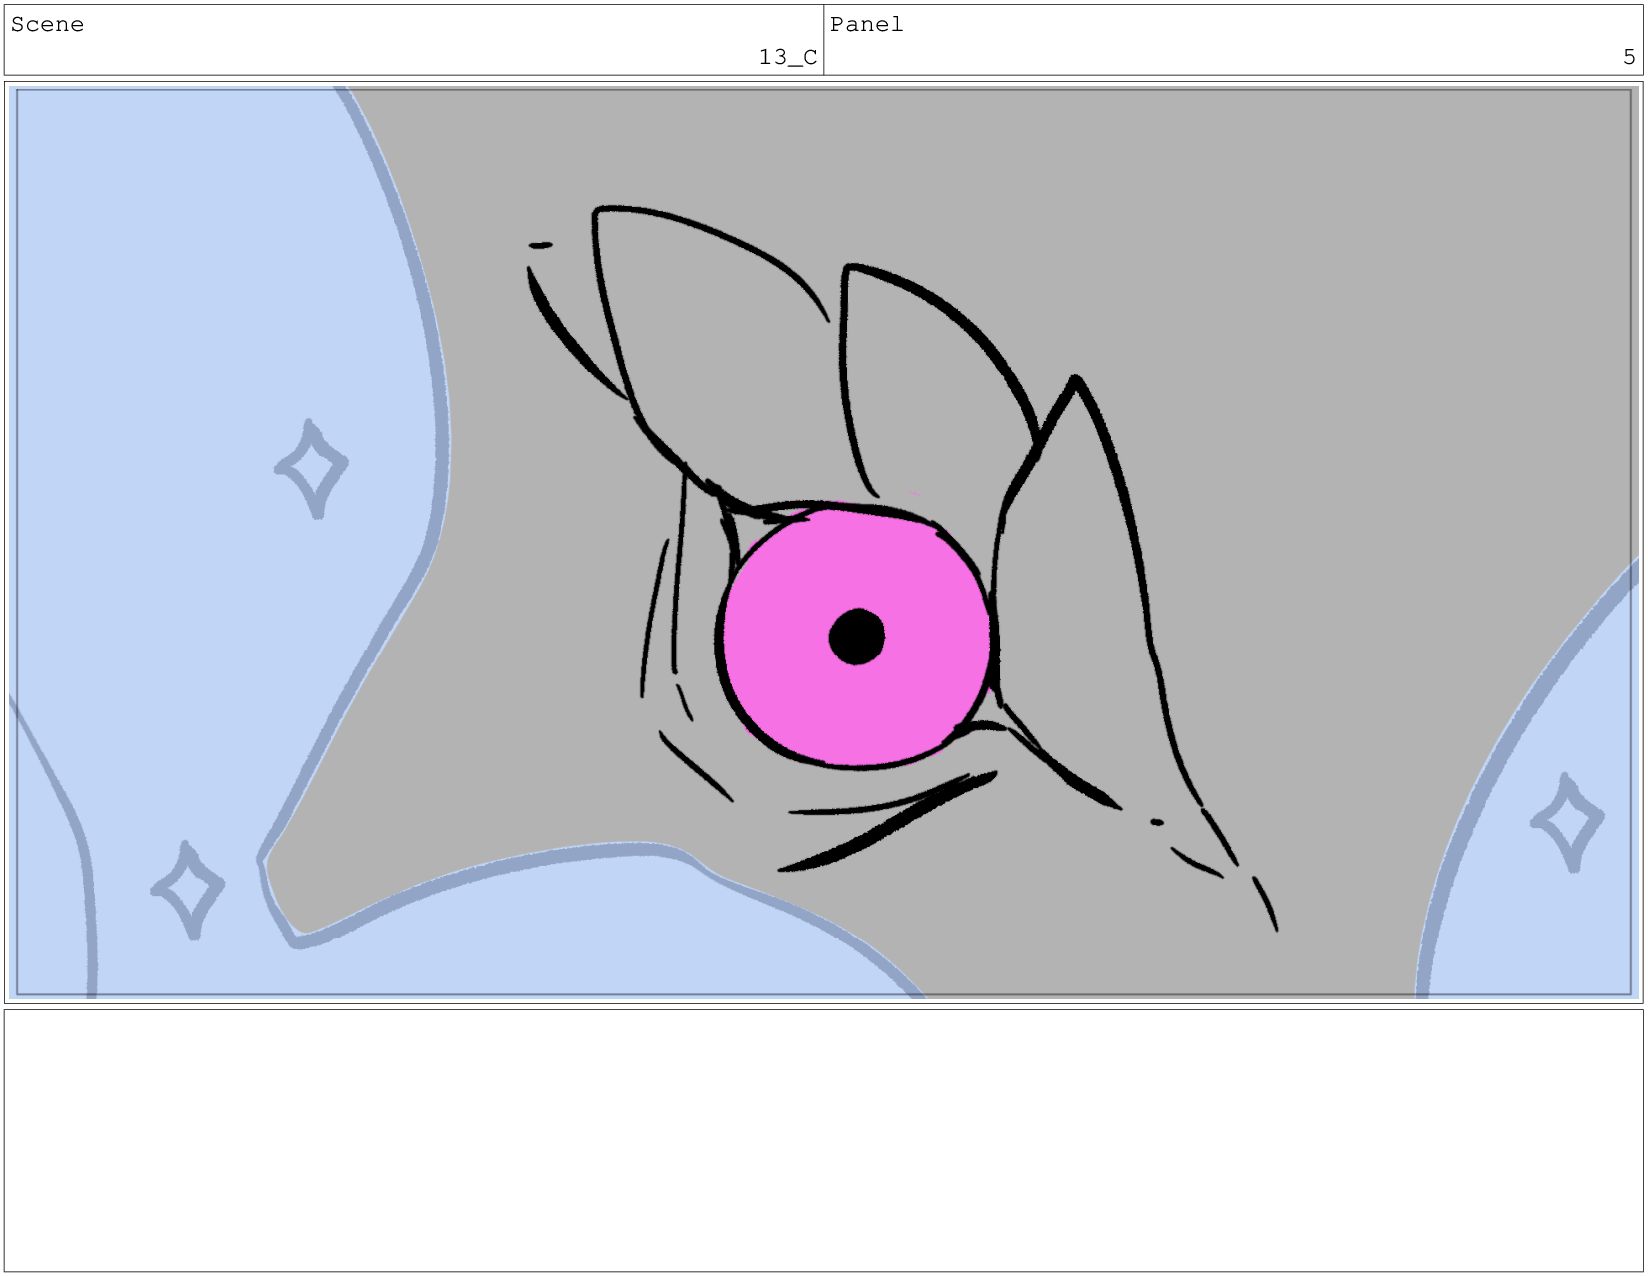Click the scene number 13_C
This screenshot has height=1276, width=1648.
point(788,57)
